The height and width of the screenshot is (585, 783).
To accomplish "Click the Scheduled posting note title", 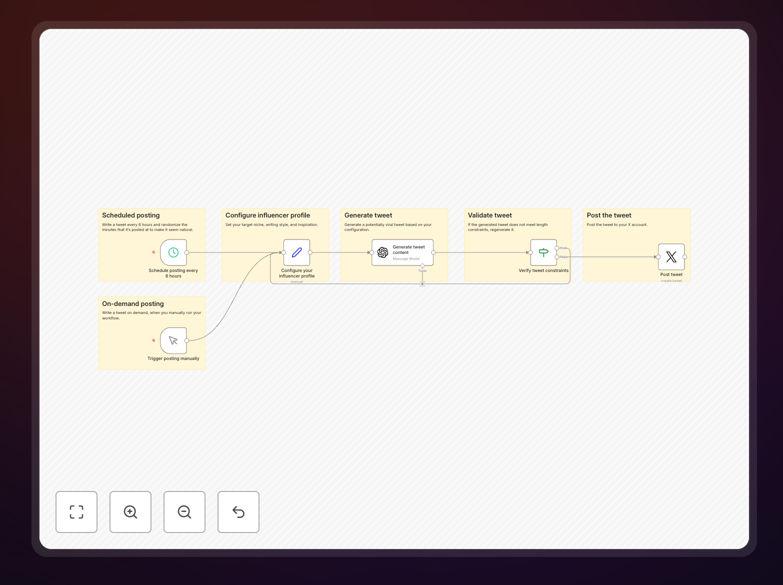I will click(131, 215).
